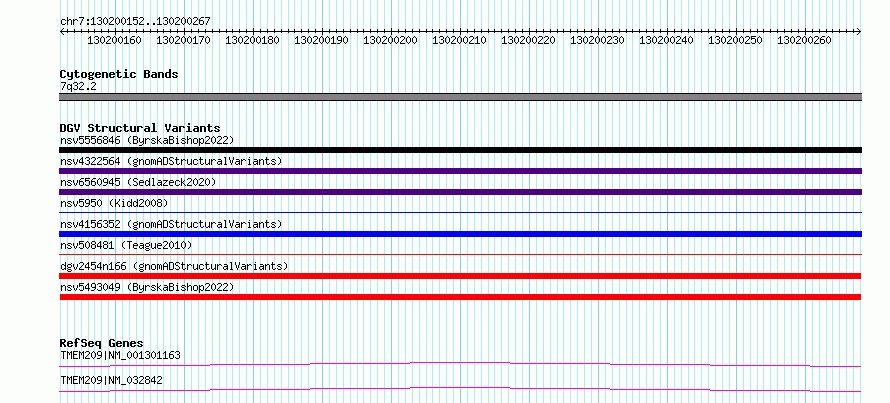This screenshot has height=403, width=890.
Task: Click nsv508481 (Teague2010) label
Action: point(126,245)
